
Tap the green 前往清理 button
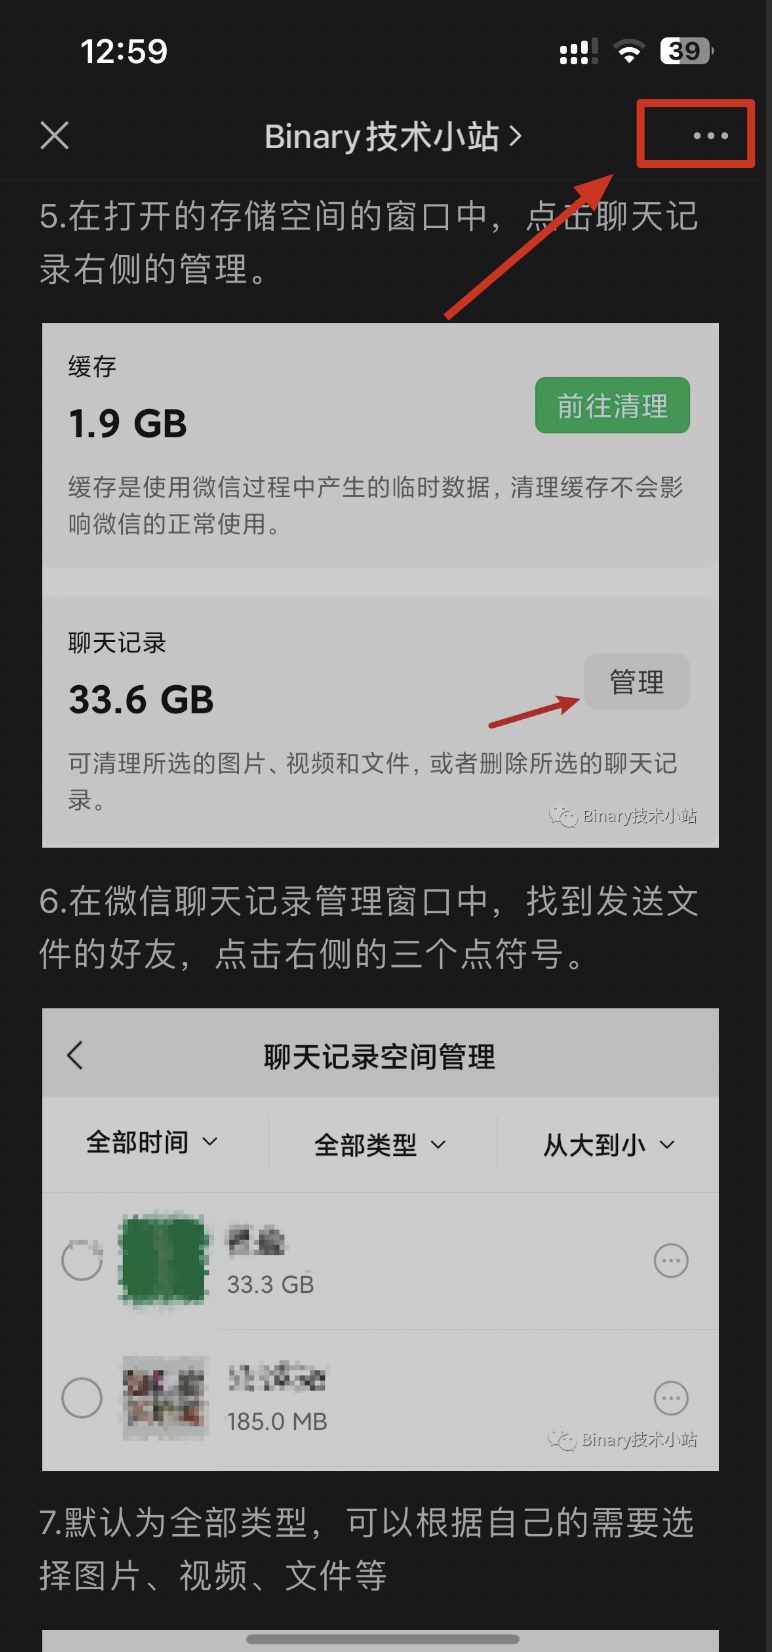(x=612, y=405)
